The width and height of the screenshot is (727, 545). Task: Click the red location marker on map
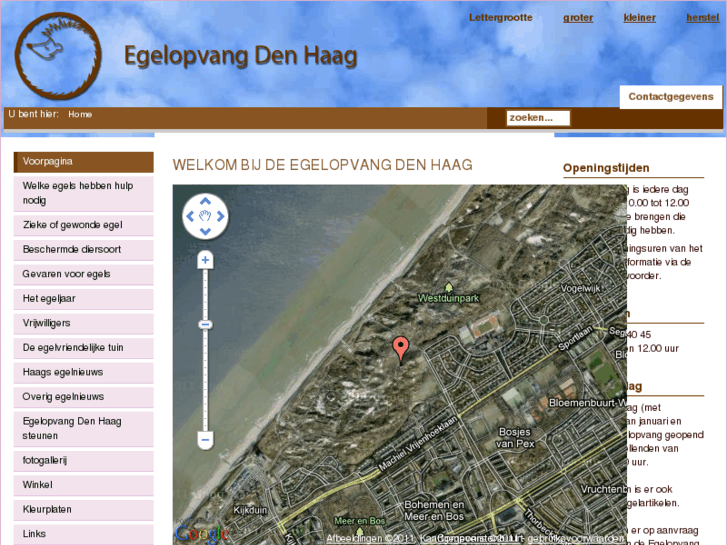tap(401, 349)
